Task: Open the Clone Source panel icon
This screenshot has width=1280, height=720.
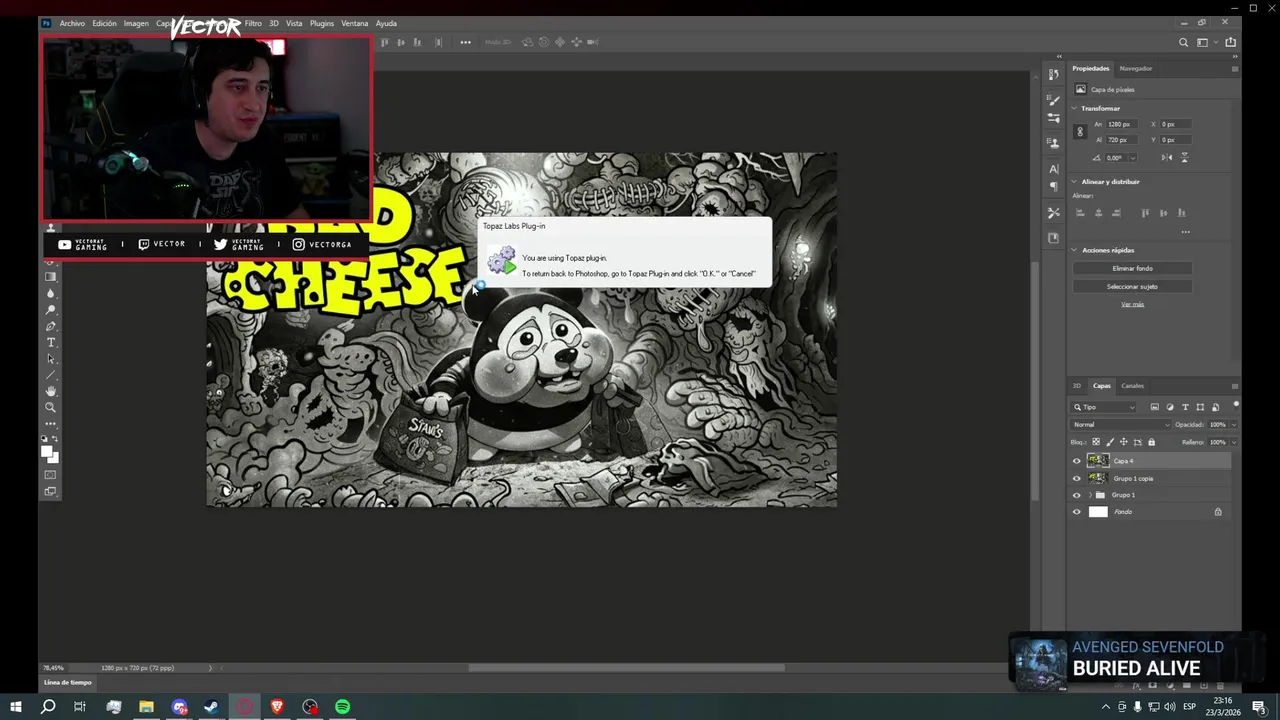Action: click(x=1053, y=143)
